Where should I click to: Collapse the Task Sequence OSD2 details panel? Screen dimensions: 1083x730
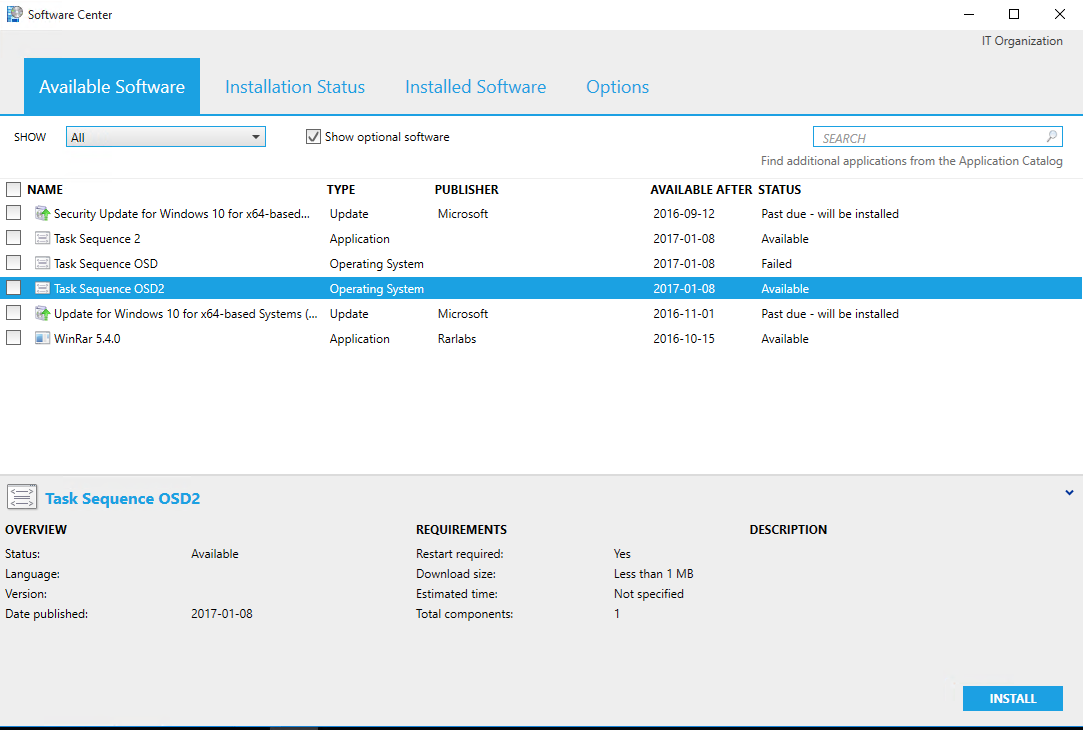tap(1069, 492)
